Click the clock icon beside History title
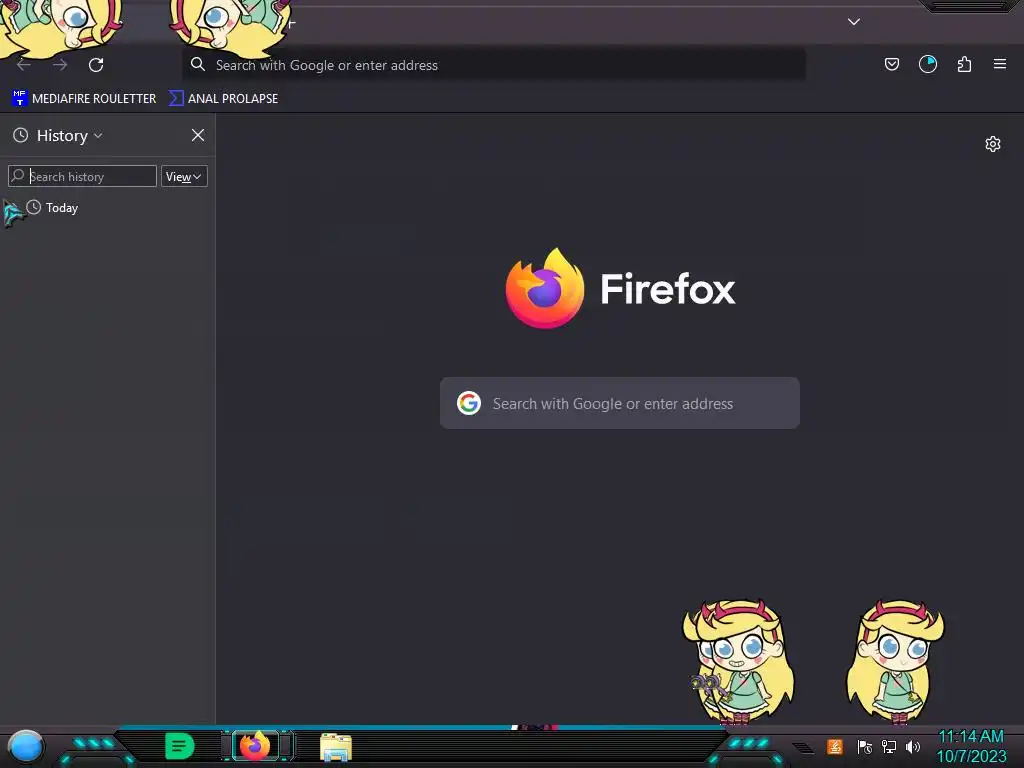Screen dimensions: 1024x768 click(x=21, y=135)
